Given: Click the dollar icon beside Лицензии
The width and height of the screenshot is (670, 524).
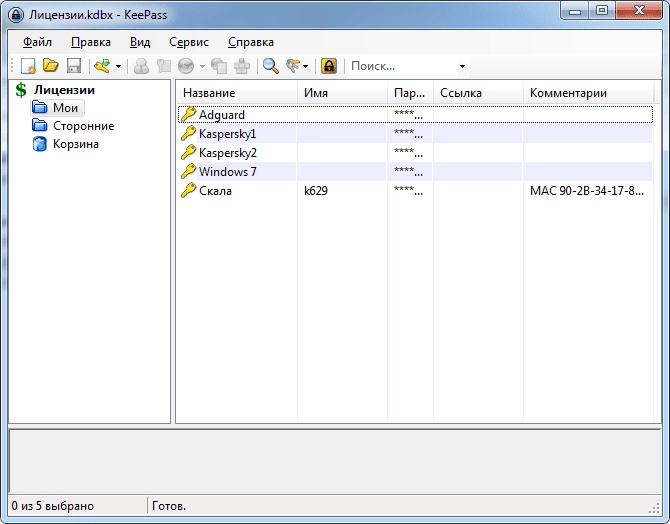Looking at the screenshot, I should click(x=21, y=90).
